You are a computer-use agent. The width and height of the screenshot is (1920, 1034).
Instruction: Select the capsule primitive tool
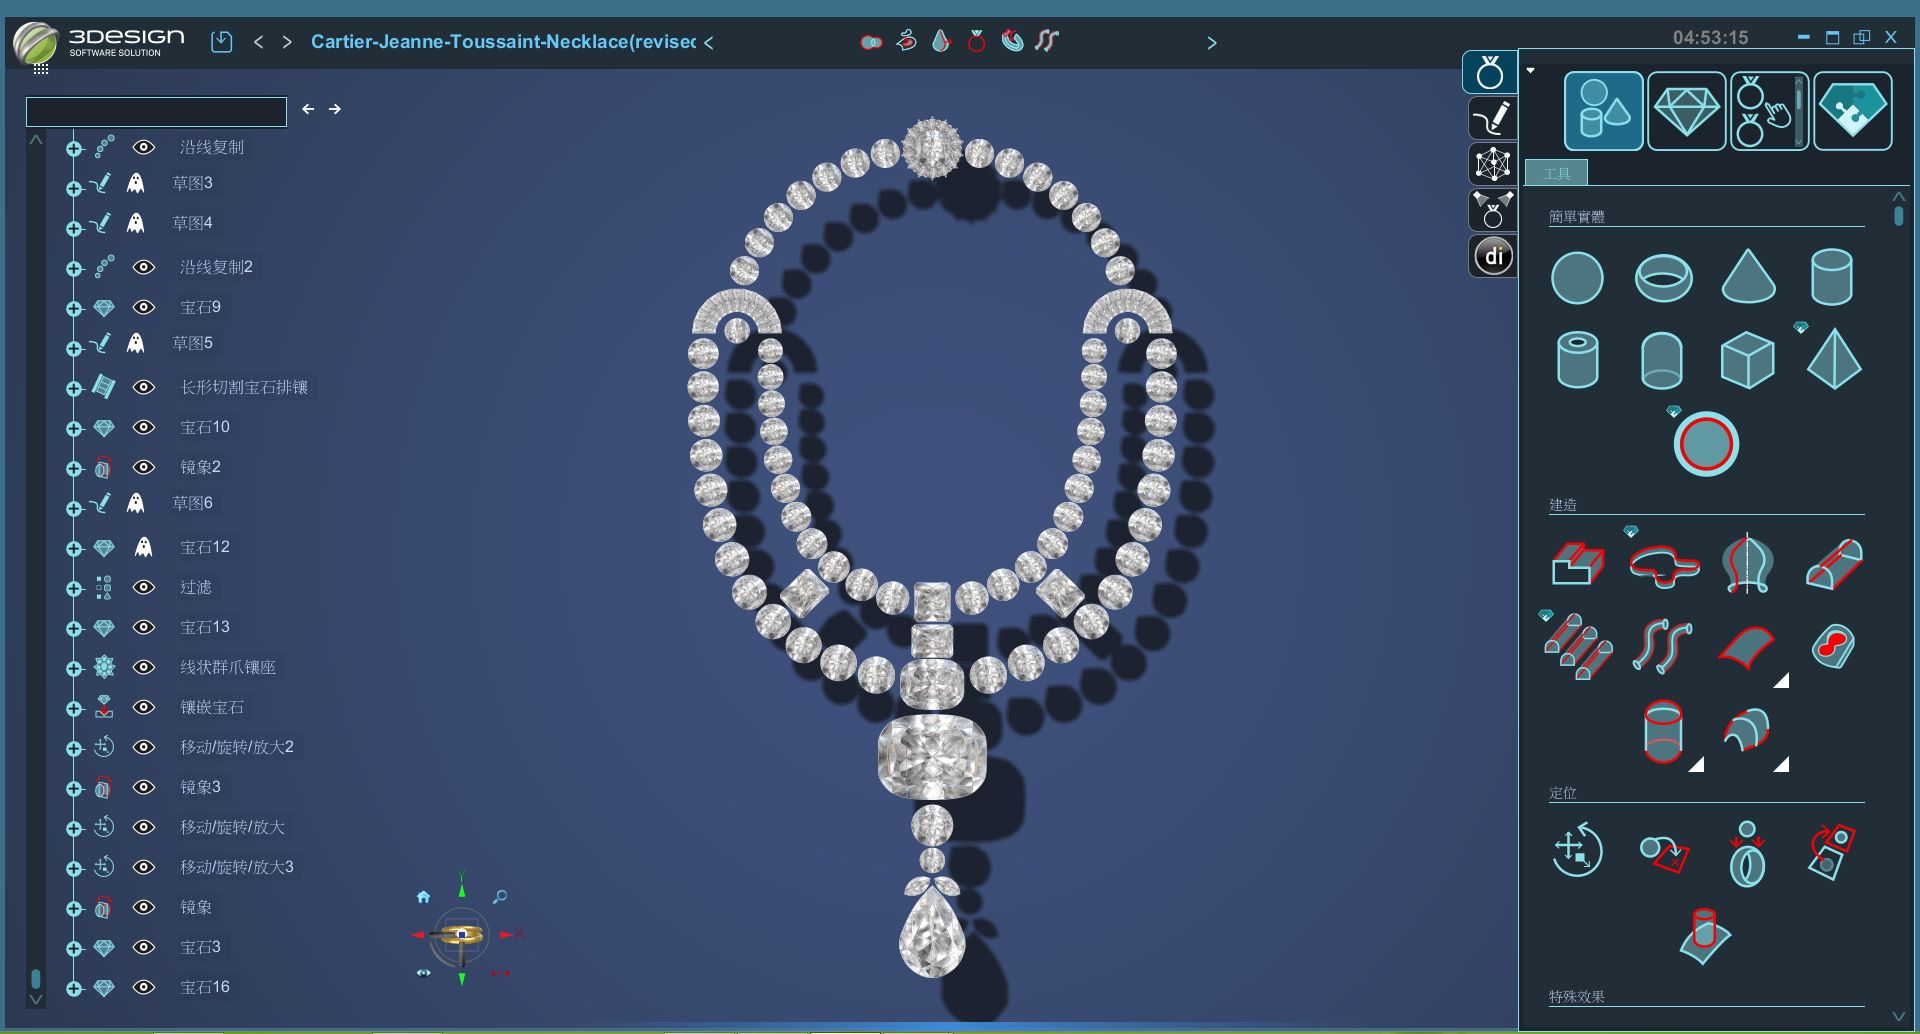1662,360
